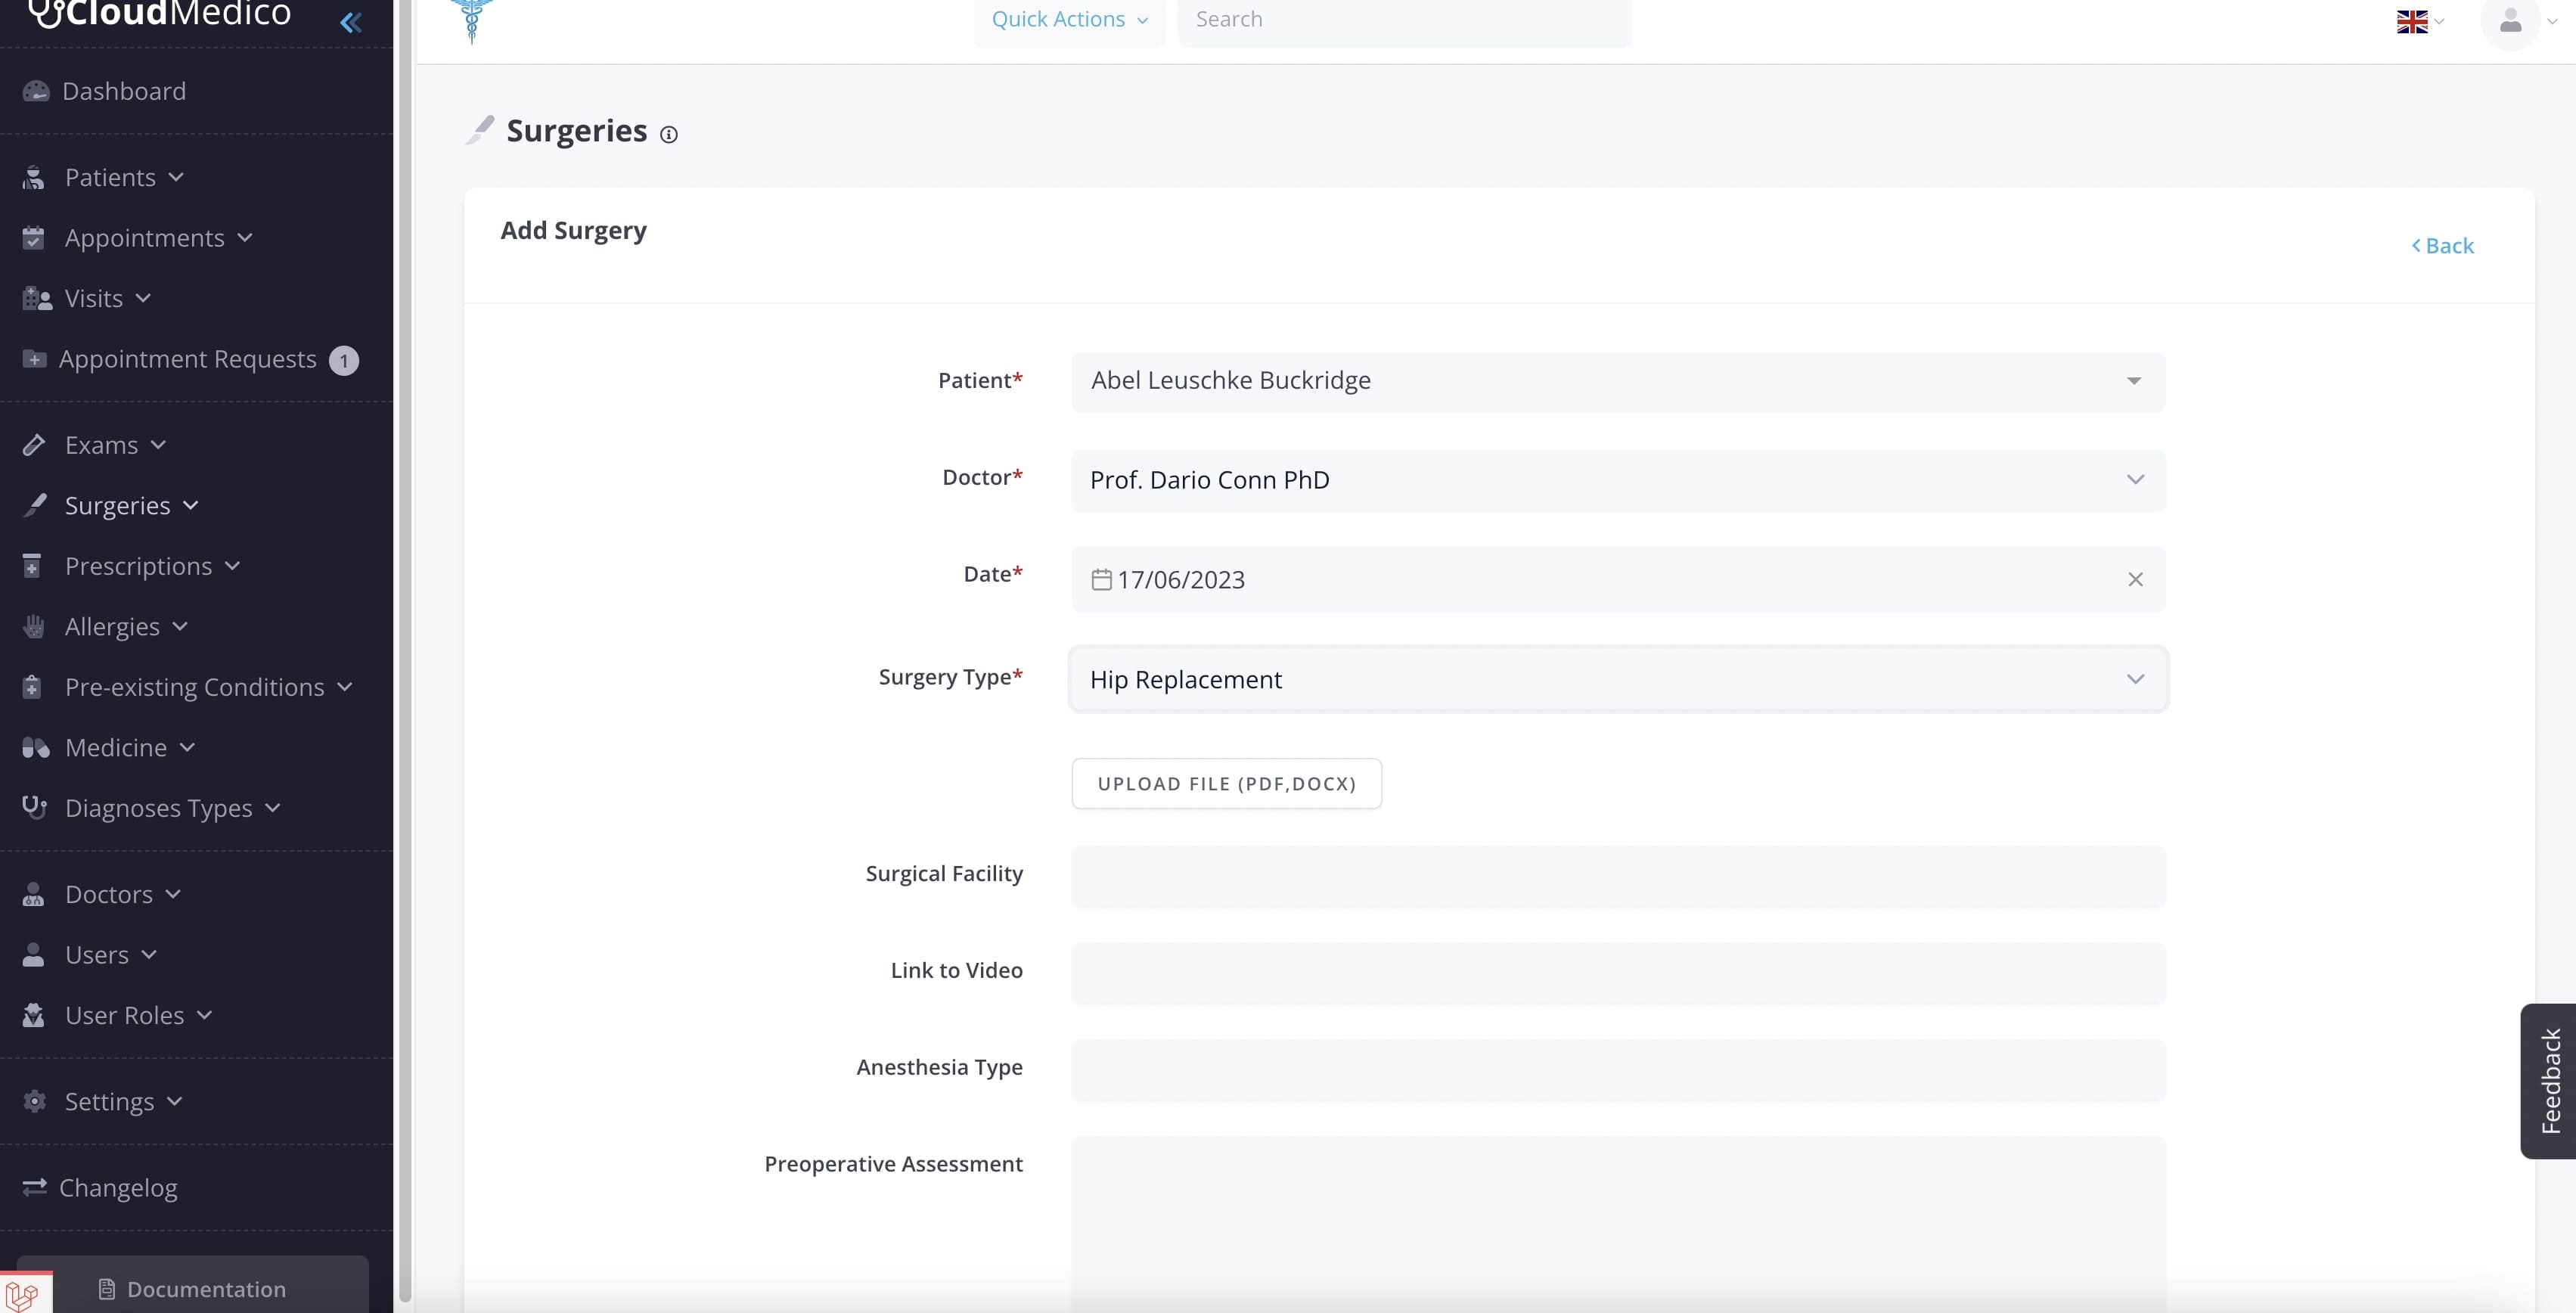Expand the Diagnoses Types chevron
The image size is (2576, 1313).
(x=273, y=807)
